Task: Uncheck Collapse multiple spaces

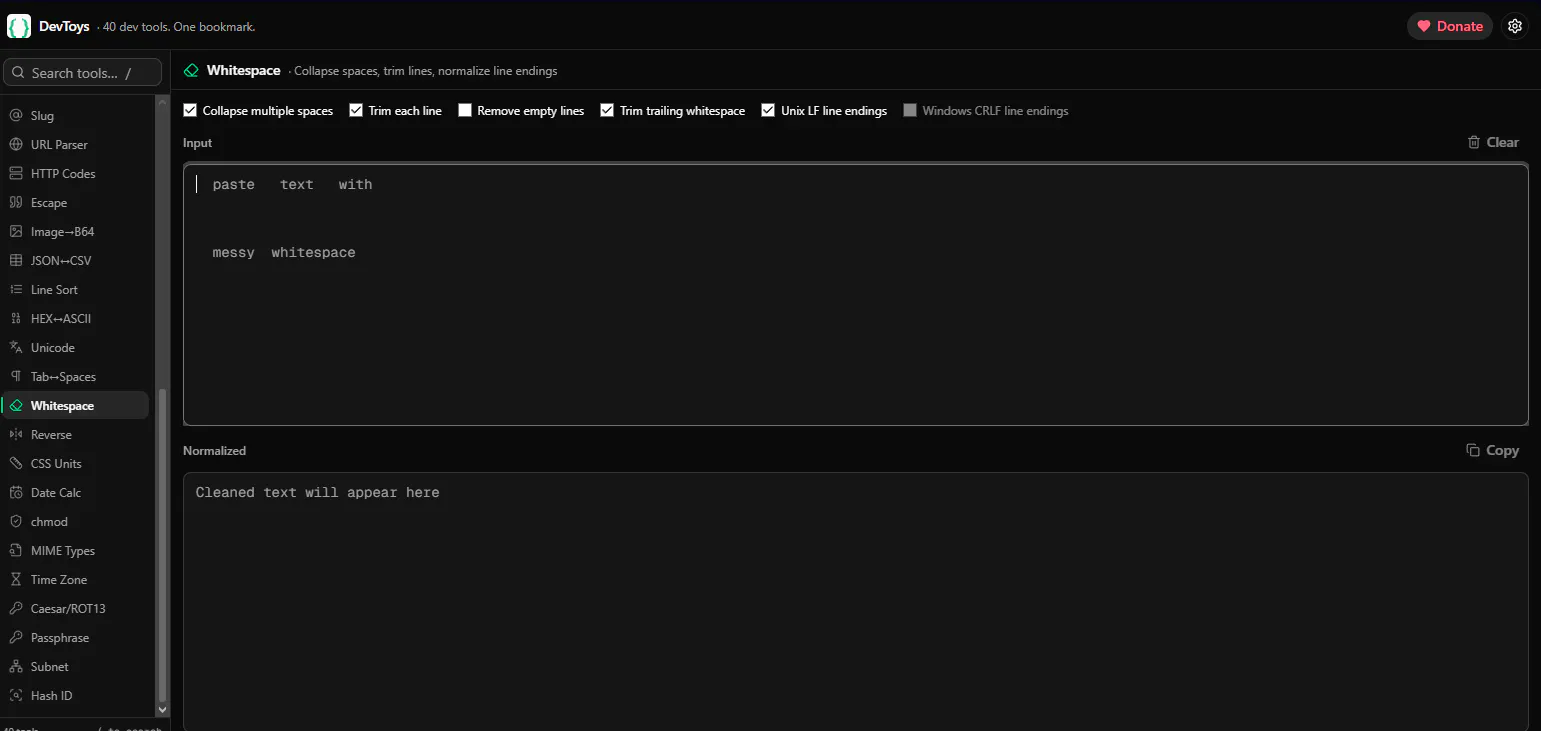Action: click(x=190, y=111)
